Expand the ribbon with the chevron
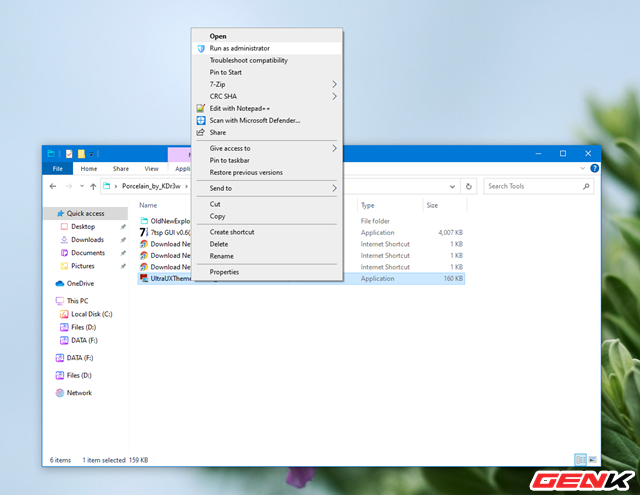 tap(583, 168)
